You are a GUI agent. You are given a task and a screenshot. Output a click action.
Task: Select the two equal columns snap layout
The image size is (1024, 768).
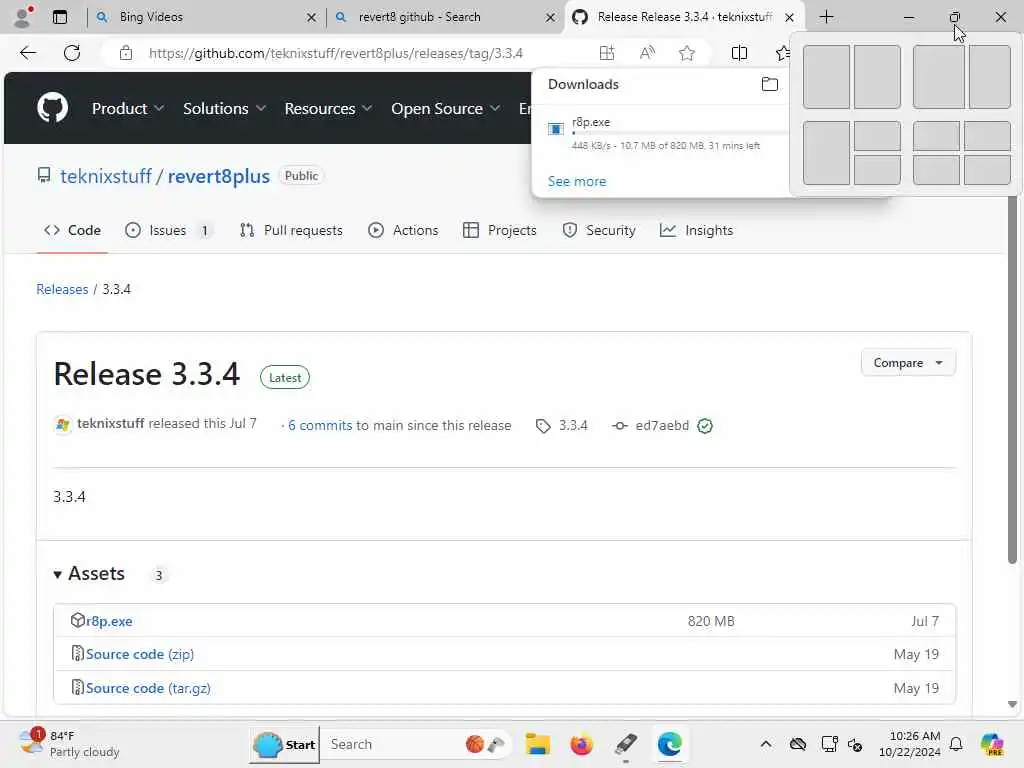click(x=852, y=77)
